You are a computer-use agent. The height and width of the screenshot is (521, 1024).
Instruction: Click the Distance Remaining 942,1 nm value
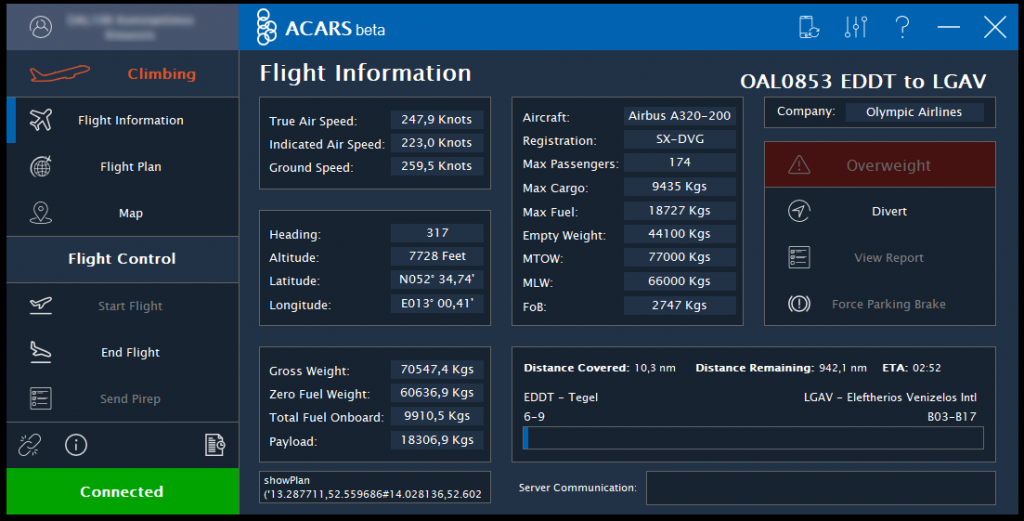[842, 368]
